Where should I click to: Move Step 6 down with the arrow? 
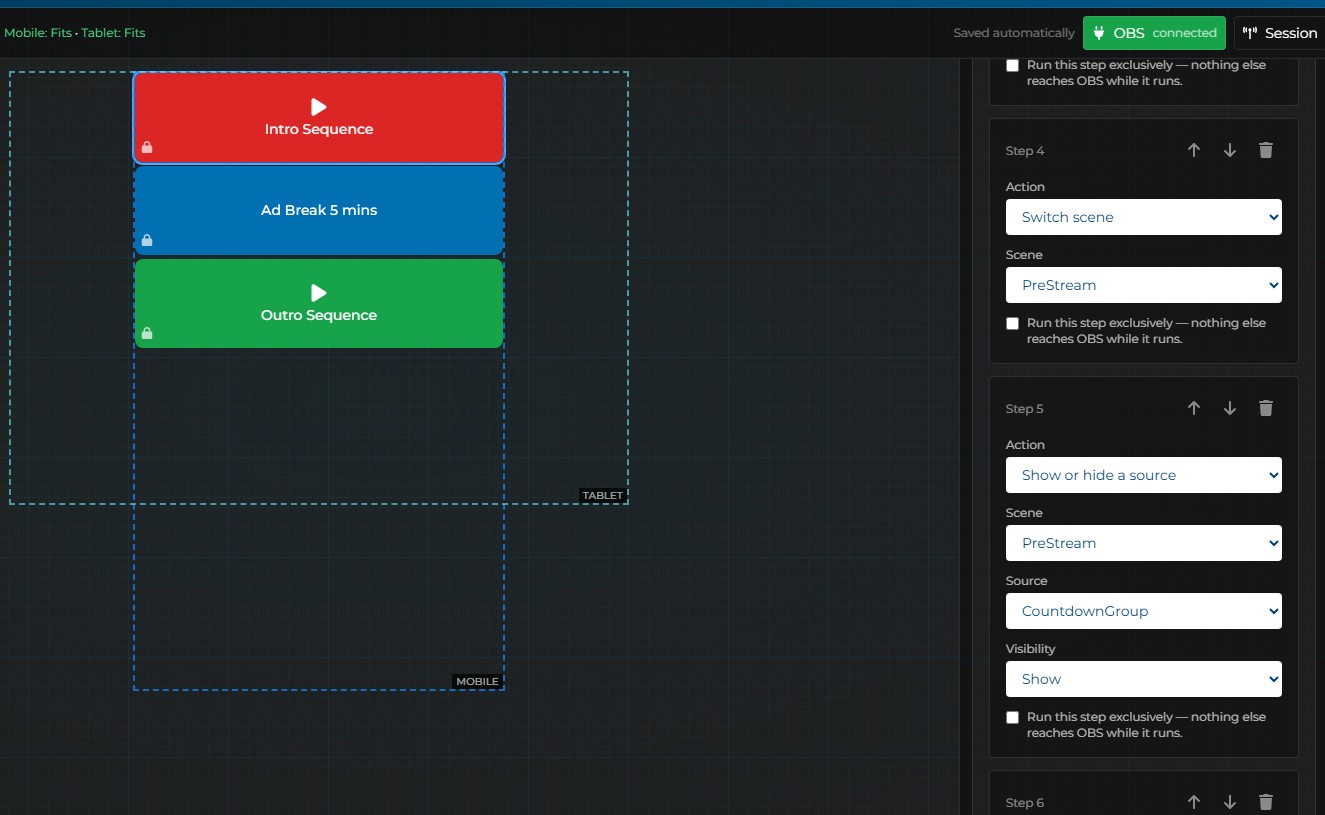click(1230, 802)
